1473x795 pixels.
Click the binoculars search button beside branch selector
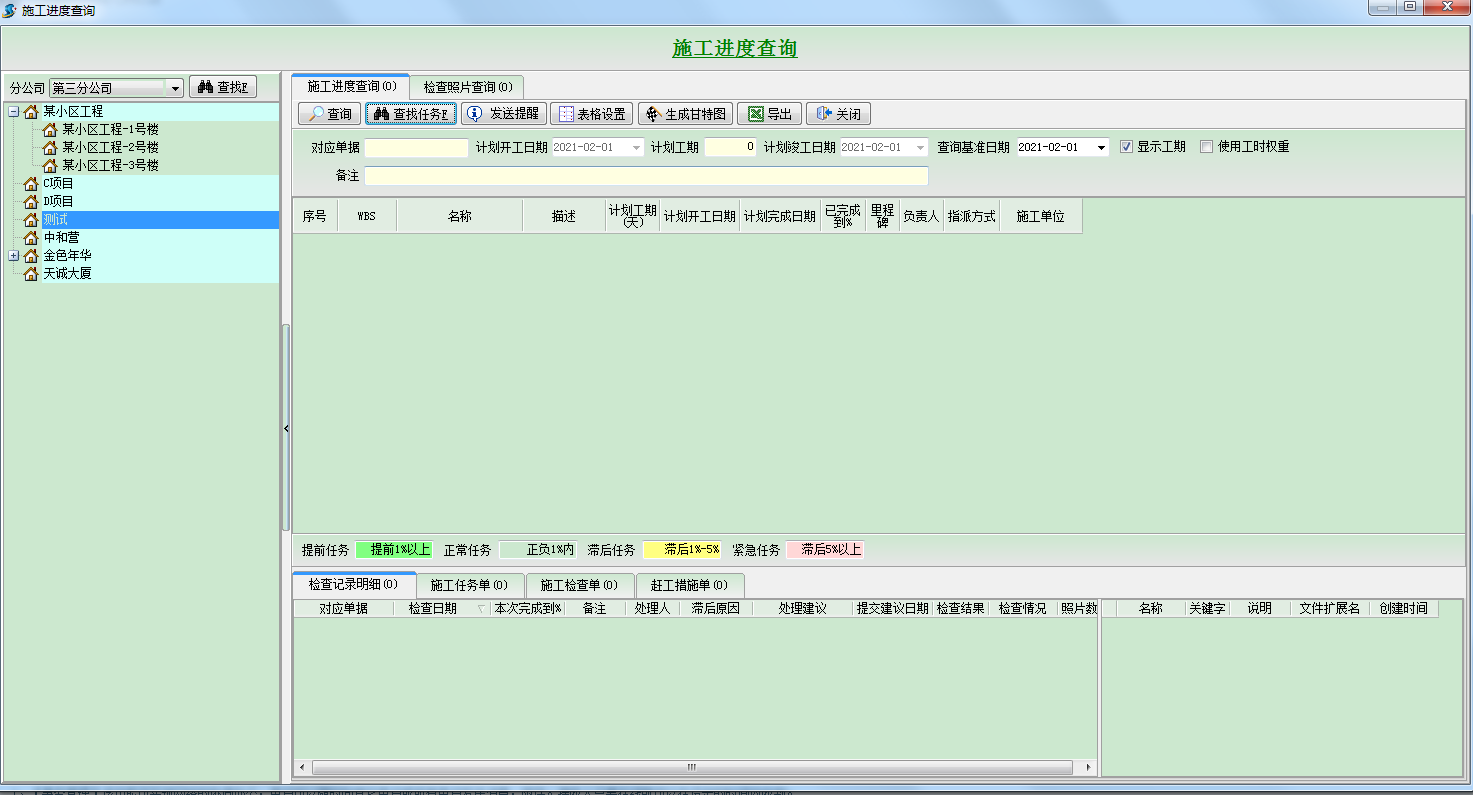tap(222, 88)
